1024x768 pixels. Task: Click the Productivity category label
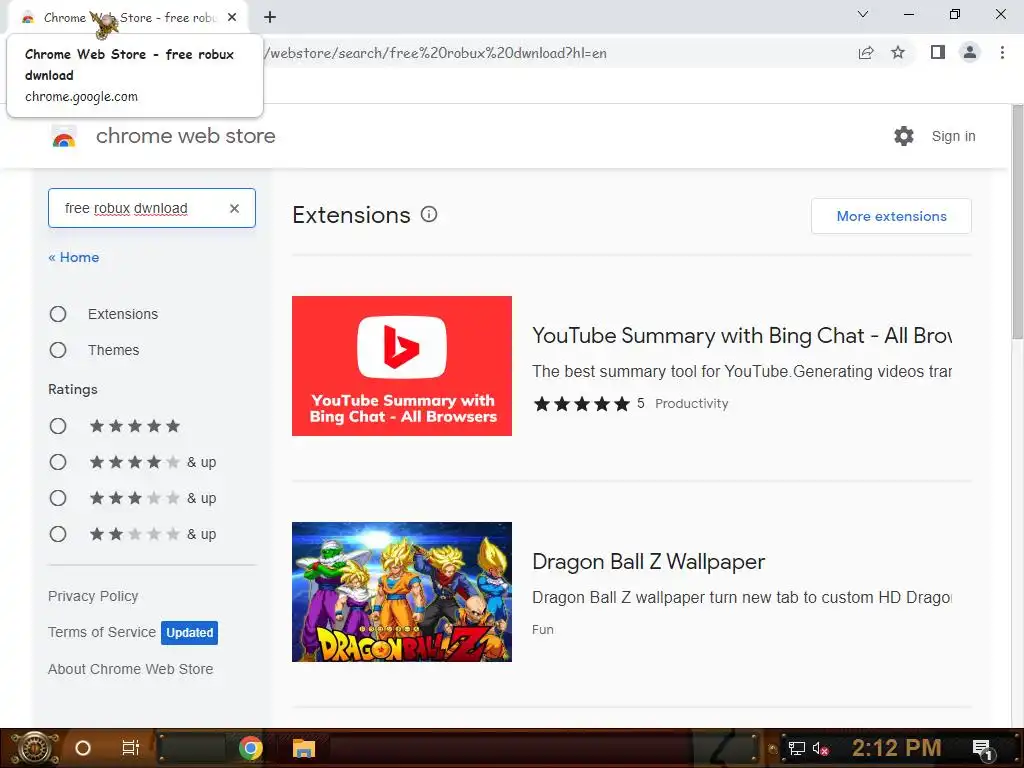click(x=692, y=404)
